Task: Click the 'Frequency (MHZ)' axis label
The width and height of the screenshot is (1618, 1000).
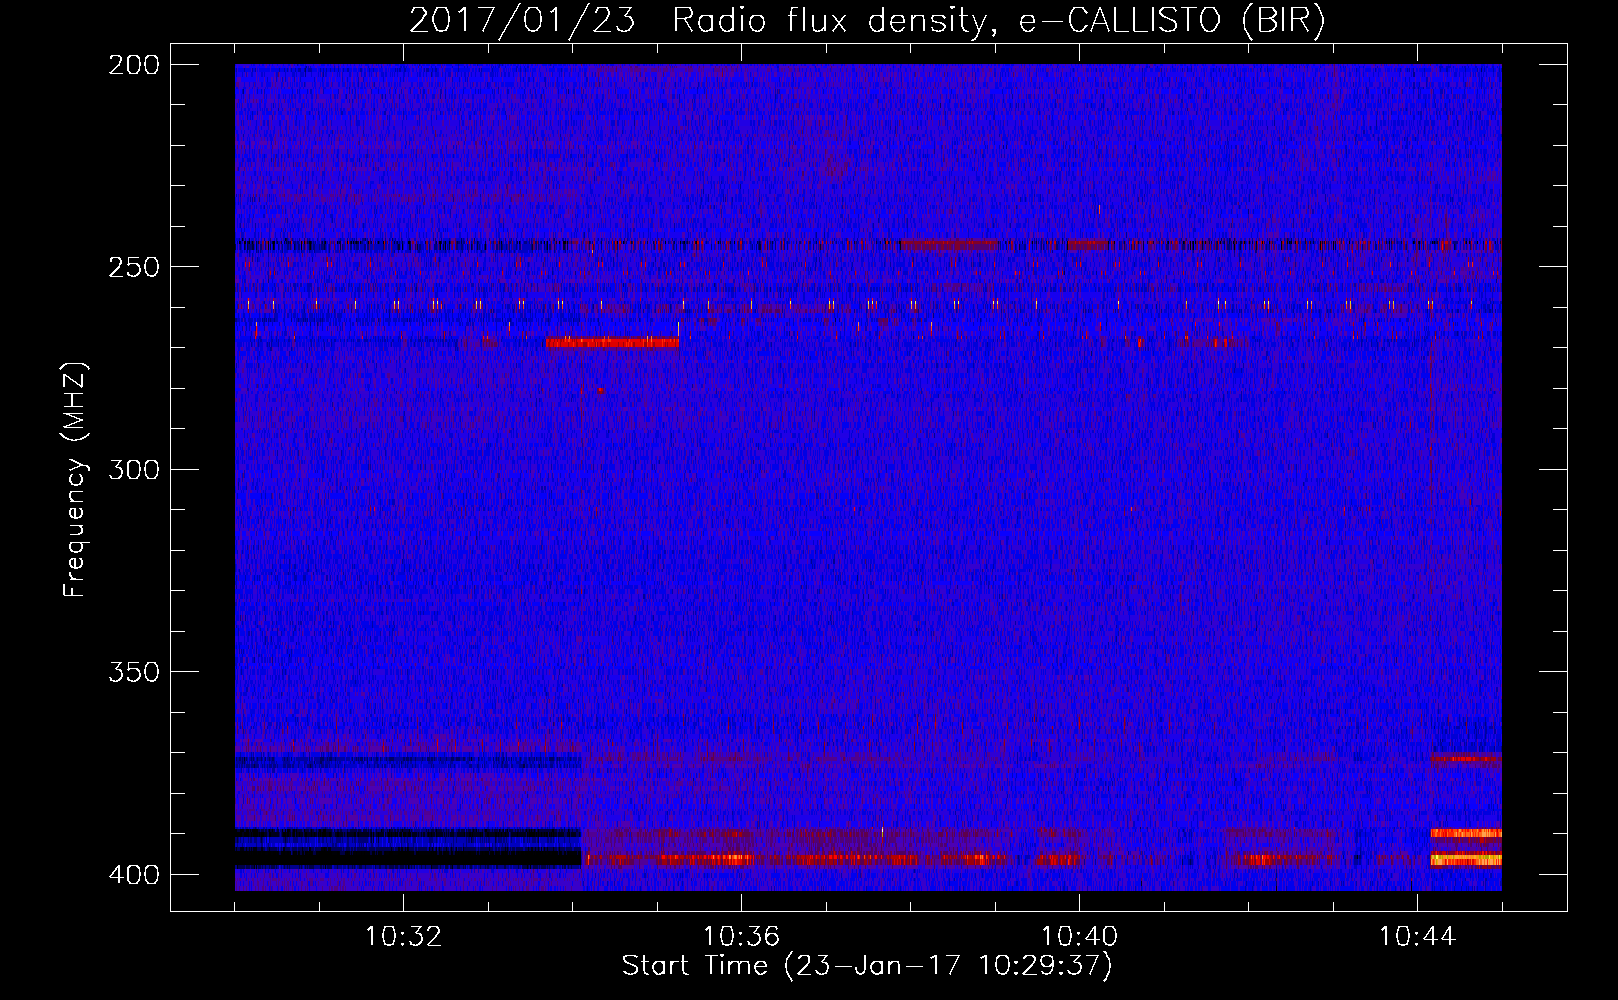Action: [75, 479]
